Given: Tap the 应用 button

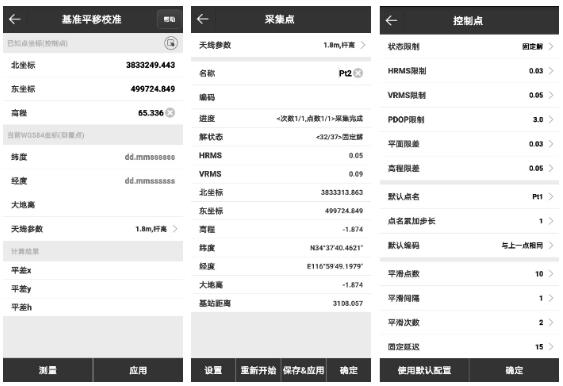Looking at the screenshot, I should pos(138,370).
